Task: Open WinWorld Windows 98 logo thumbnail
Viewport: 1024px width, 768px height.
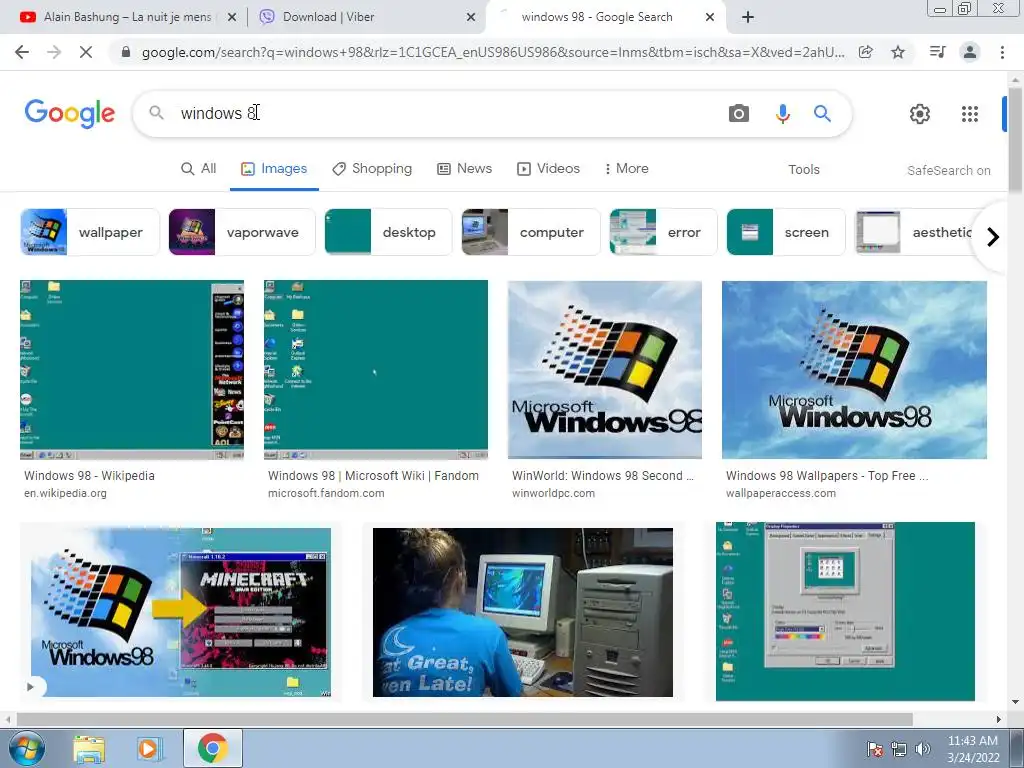Action: click(x=605, y=370)
